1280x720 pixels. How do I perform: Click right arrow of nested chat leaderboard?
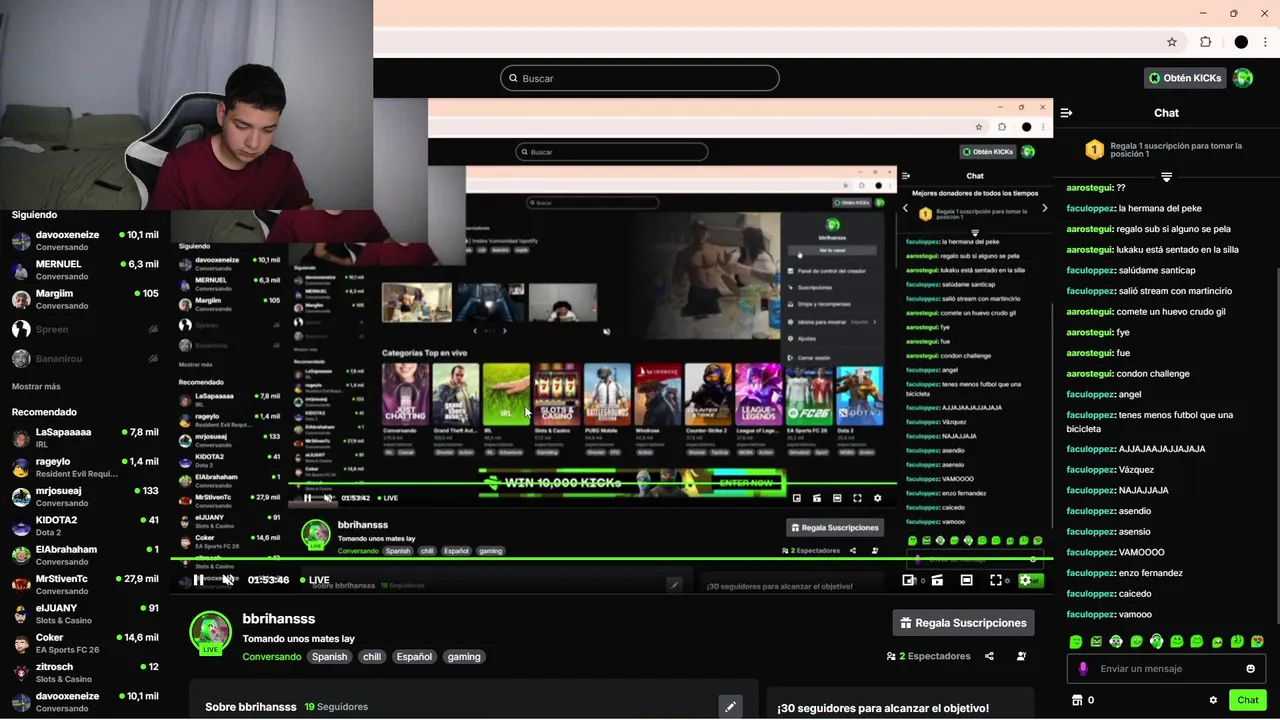[1044, 208]
